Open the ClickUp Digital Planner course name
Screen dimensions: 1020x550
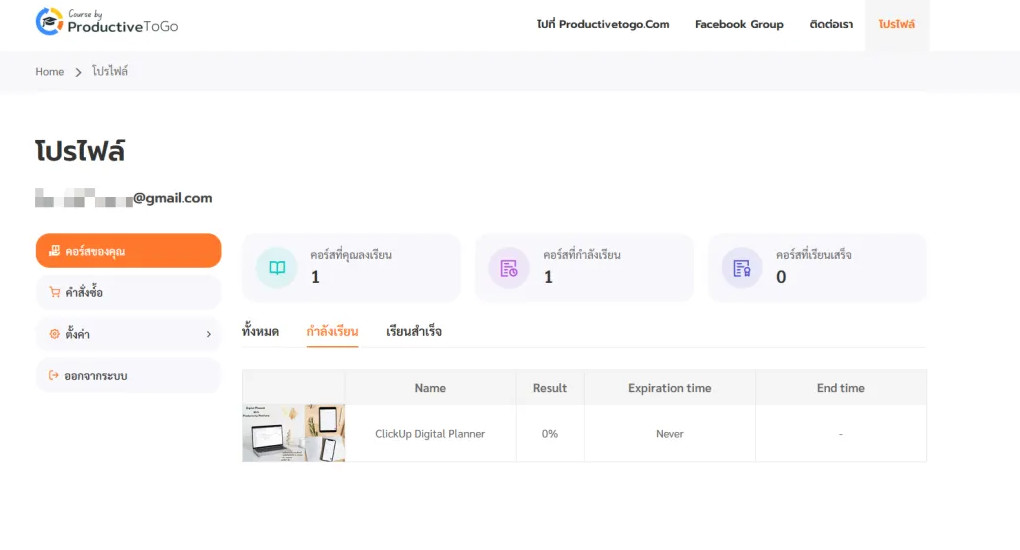pyautogui.click(x=430, y=433)
